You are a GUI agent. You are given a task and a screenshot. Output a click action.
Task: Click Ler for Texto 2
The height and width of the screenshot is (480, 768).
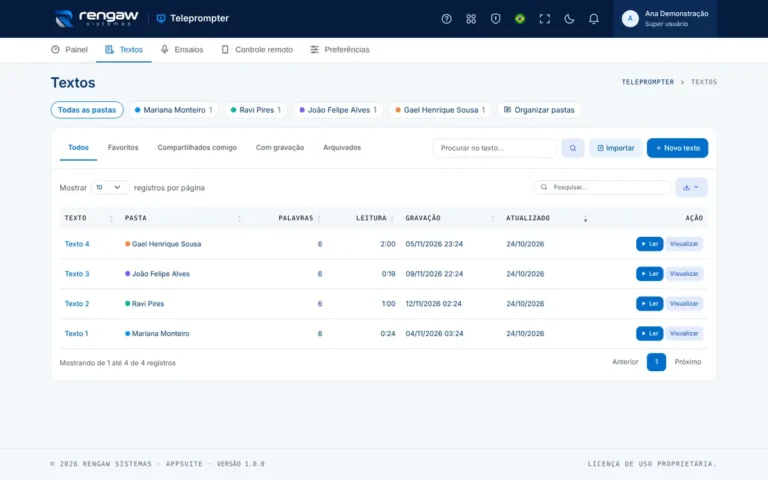[649, 304]
